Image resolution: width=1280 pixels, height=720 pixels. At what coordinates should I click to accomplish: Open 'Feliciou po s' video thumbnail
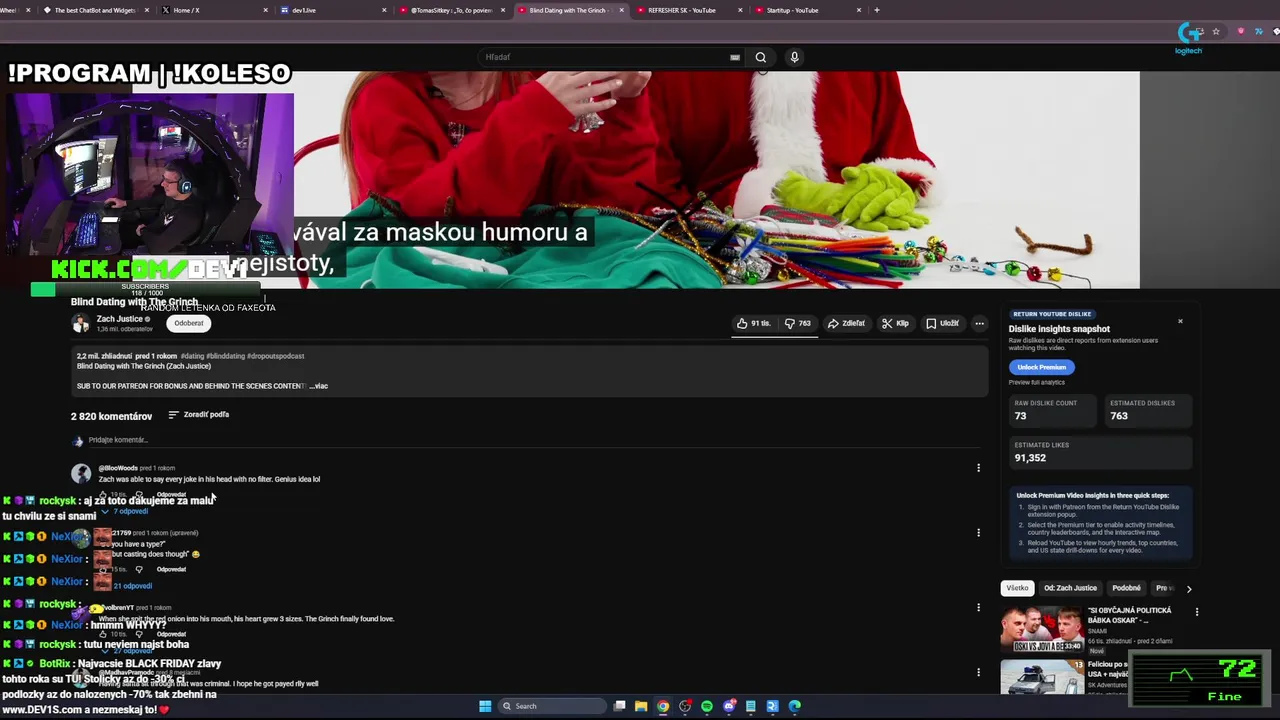click(1042, 677)
